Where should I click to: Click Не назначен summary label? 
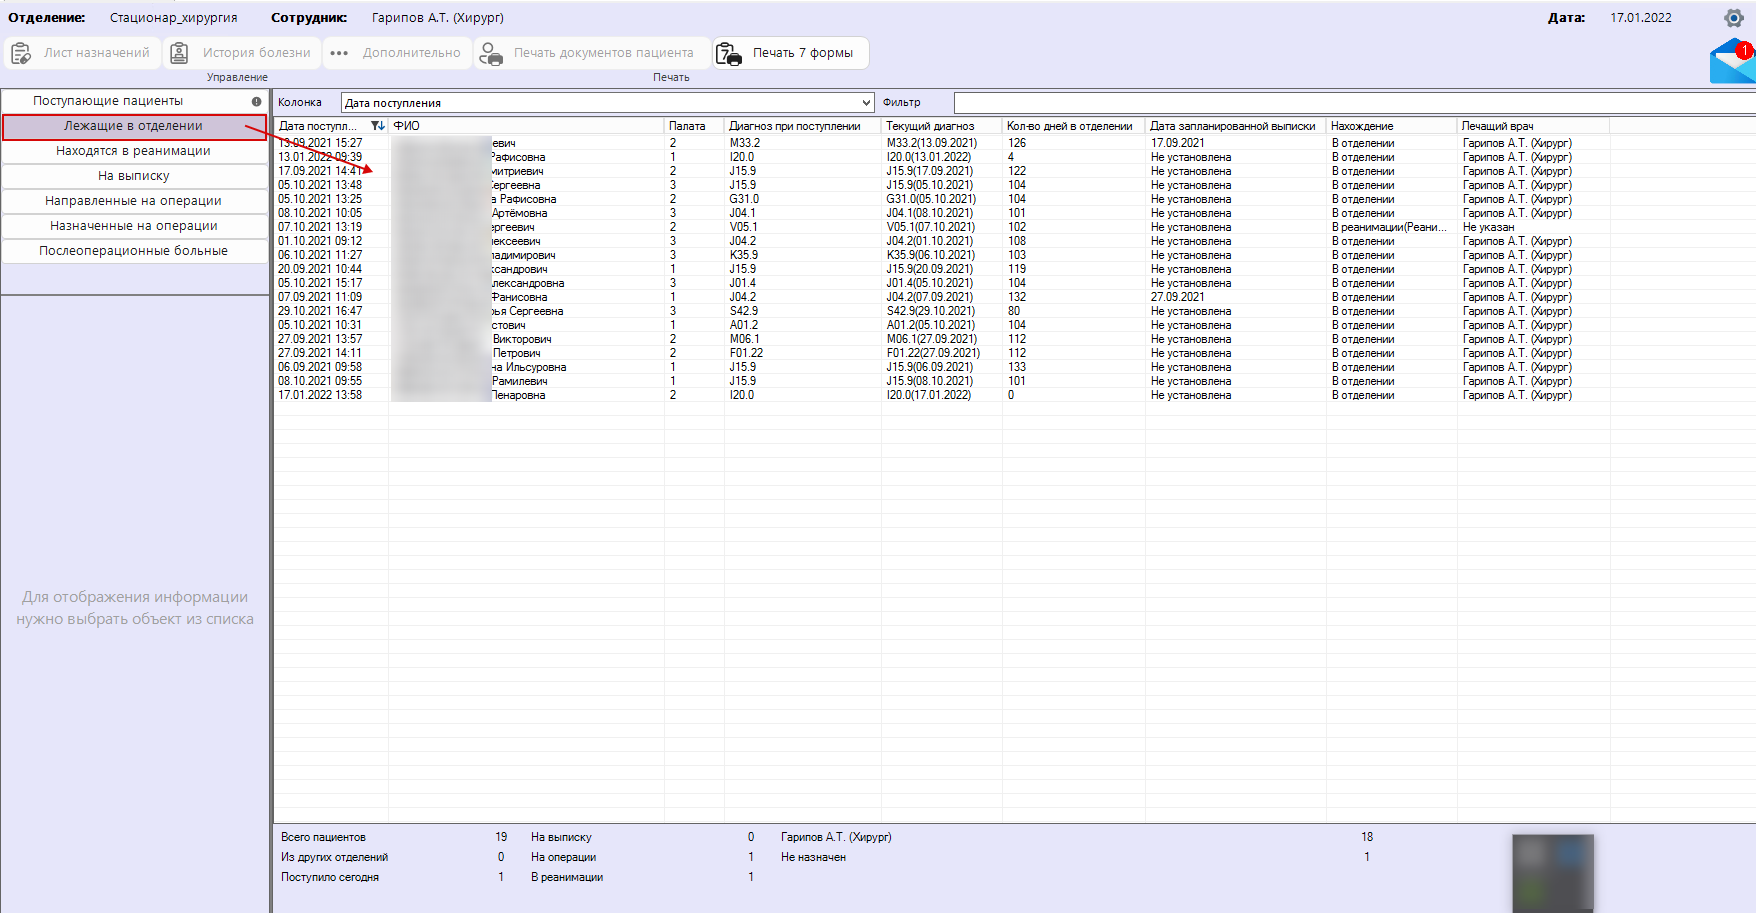pos(813,857)
